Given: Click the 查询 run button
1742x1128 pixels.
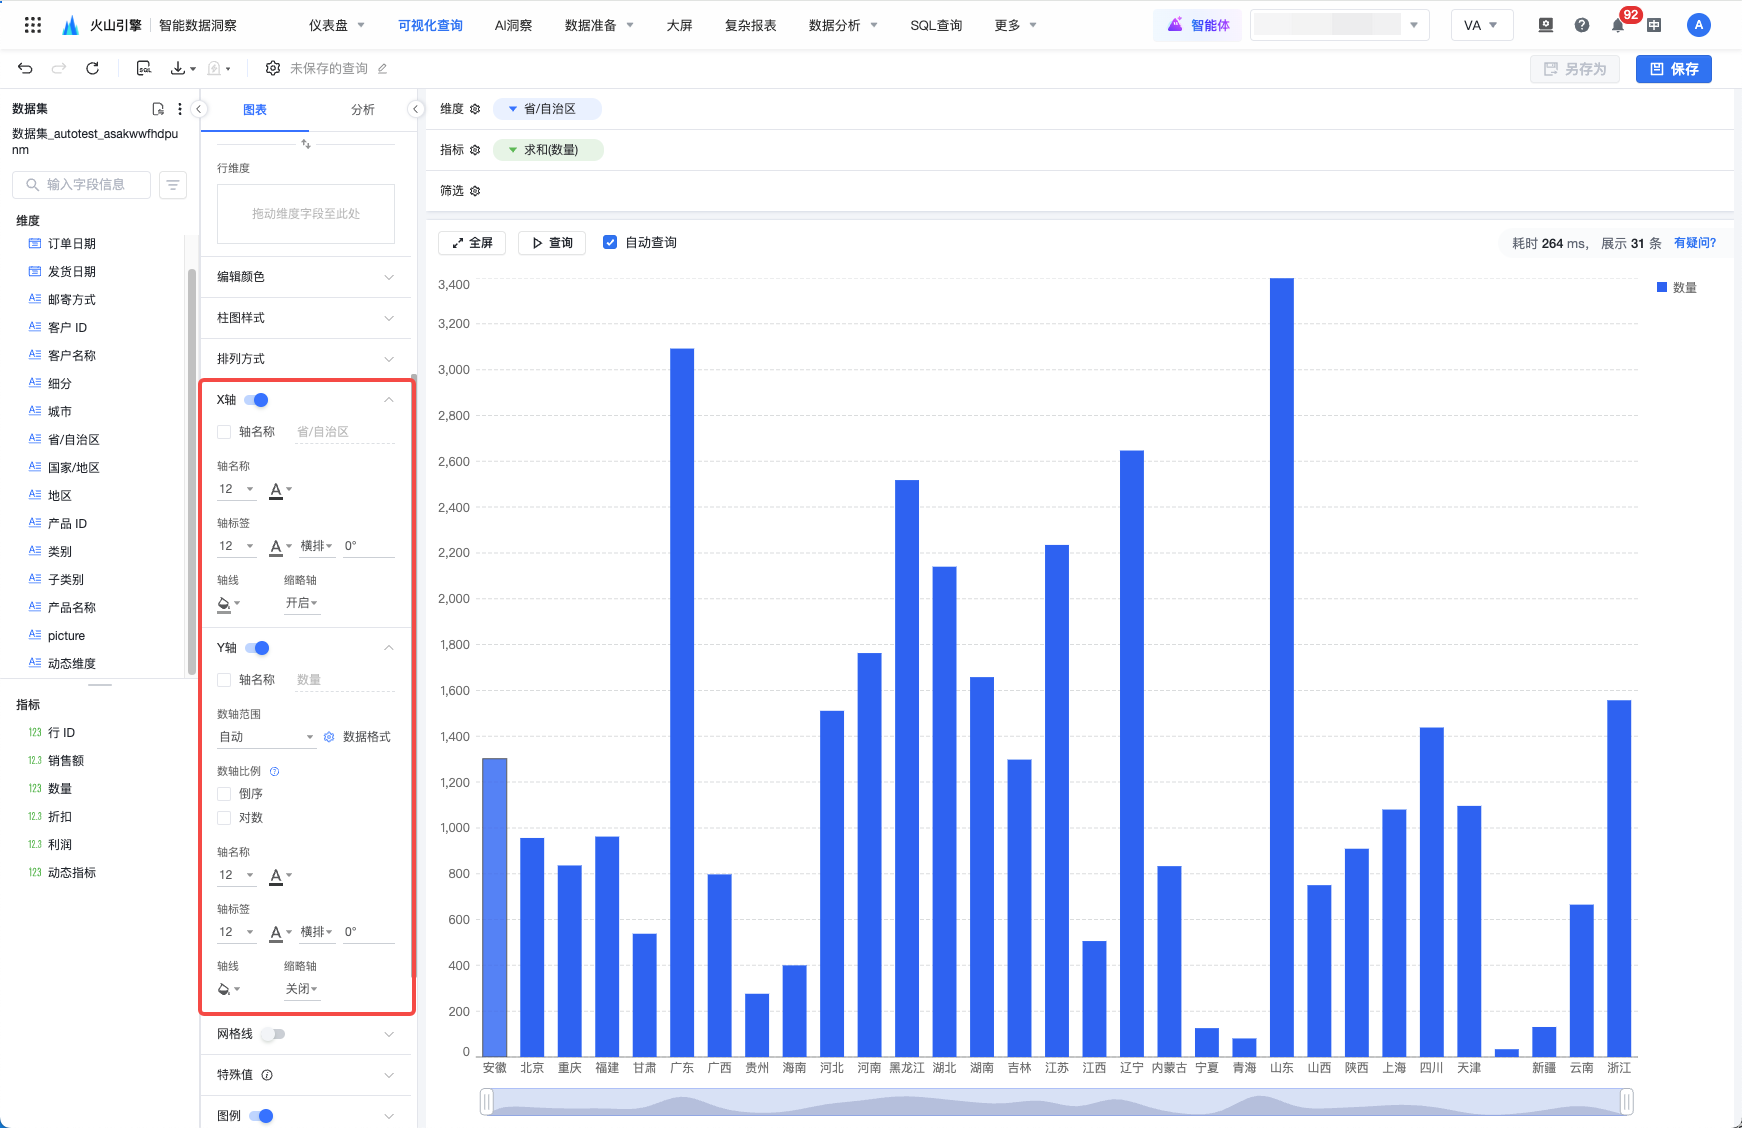Looking at the screenshot, I should pos(552,243).
